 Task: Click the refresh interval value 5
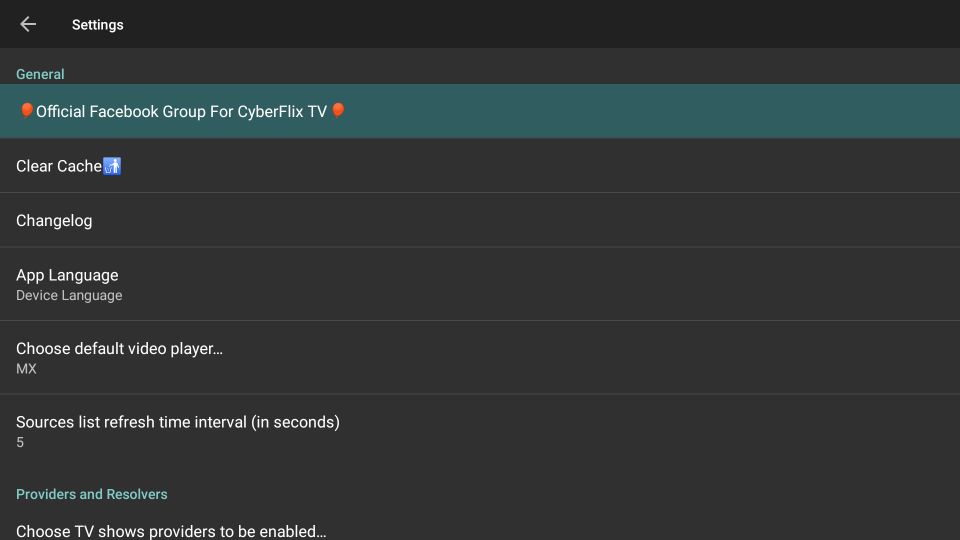click(20, 442)
